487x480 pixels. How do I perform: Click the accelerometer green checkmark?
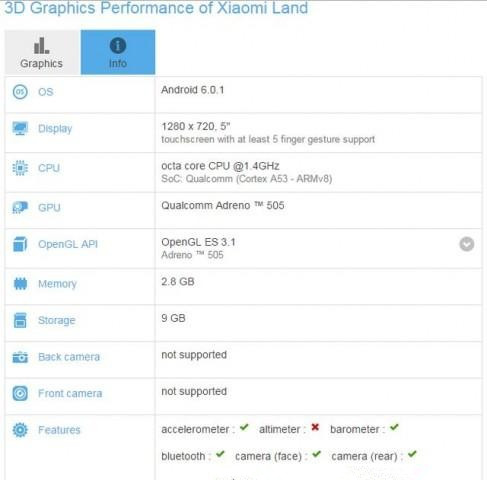pyautogui.click(x=244, y=427)
